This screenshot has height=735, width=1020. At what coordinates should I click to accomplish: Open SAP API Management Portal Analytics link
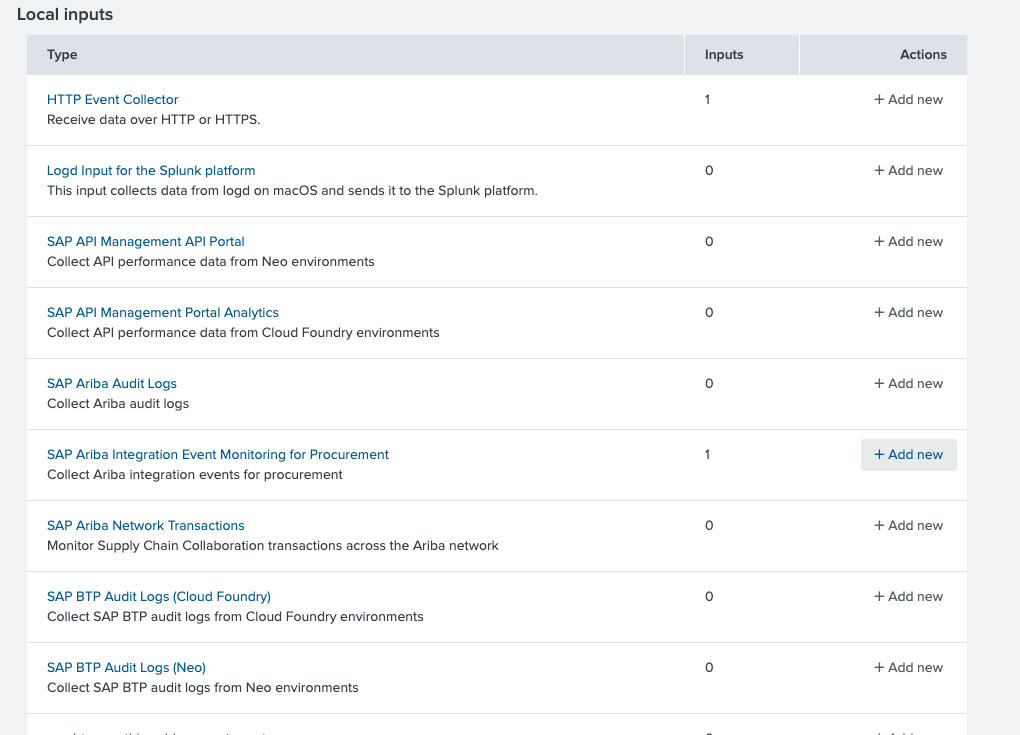point(162,313)
